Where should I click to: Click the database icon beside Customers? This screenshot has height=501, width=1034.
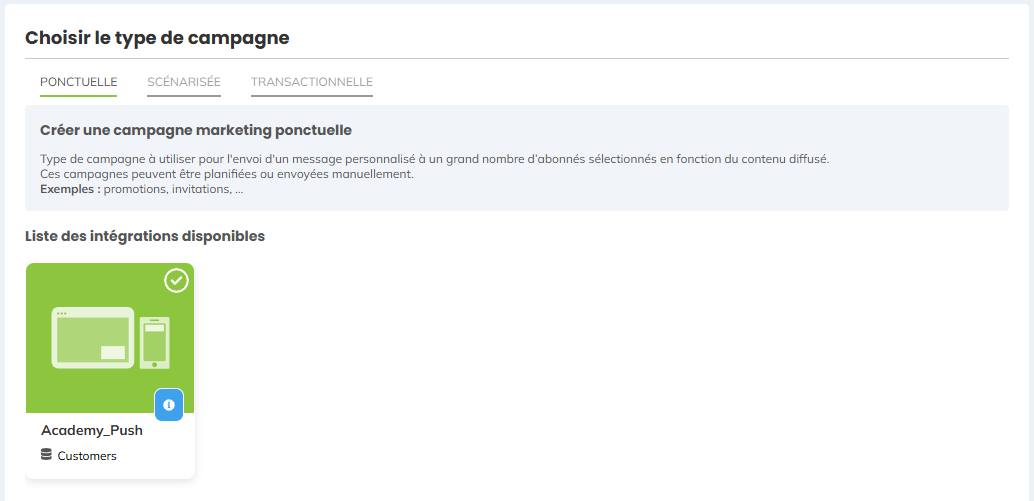46,455
